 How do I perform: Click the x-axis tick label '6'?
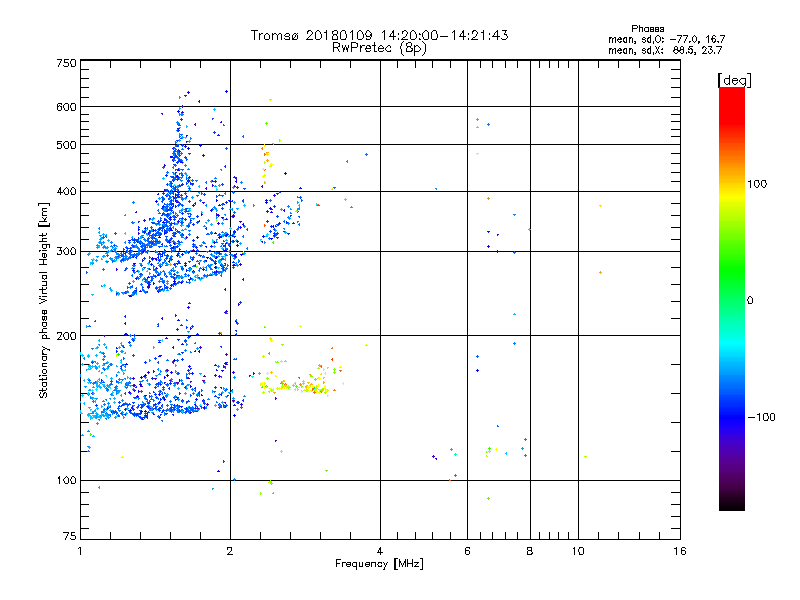[467, 551]
